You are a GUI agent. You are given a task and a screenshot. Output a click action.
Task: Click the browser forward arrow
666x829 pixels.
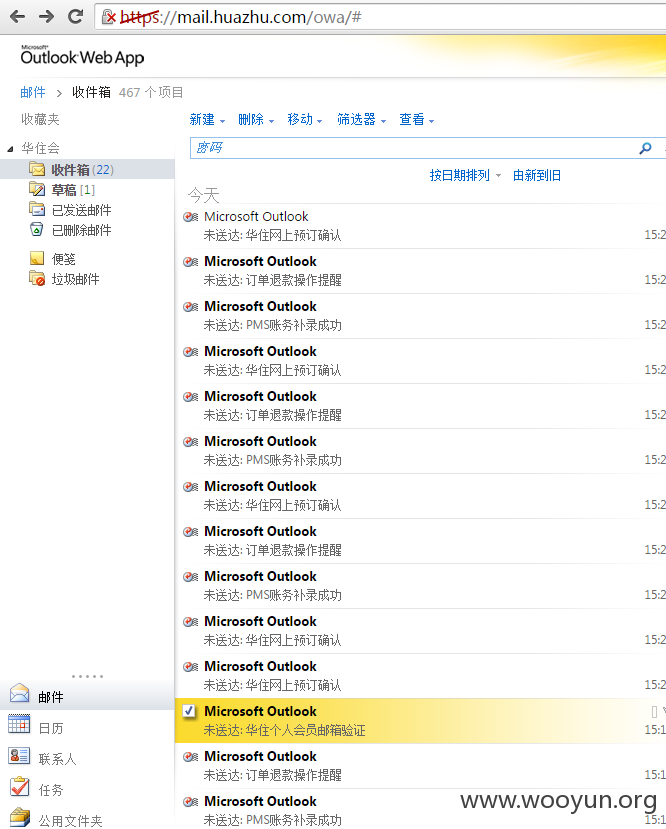coord(47,17)
